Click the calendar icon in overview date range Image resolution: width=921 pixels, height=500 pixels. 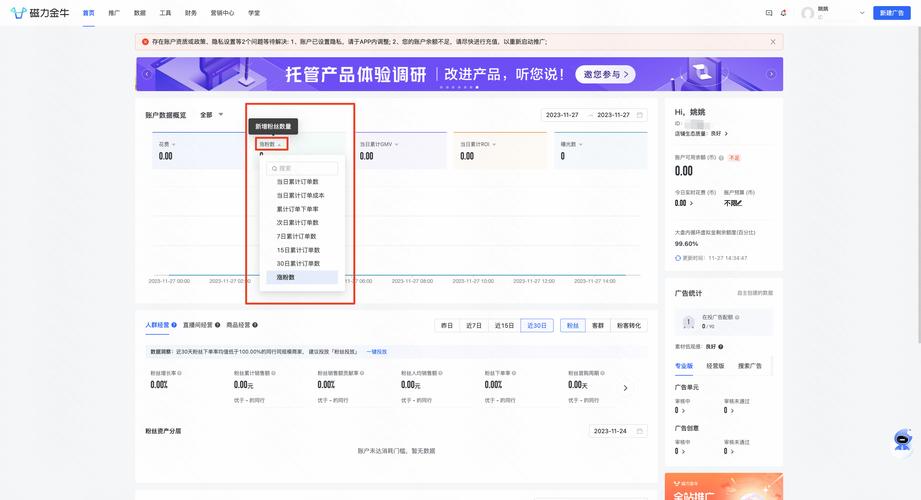click(x=640, y=115)
